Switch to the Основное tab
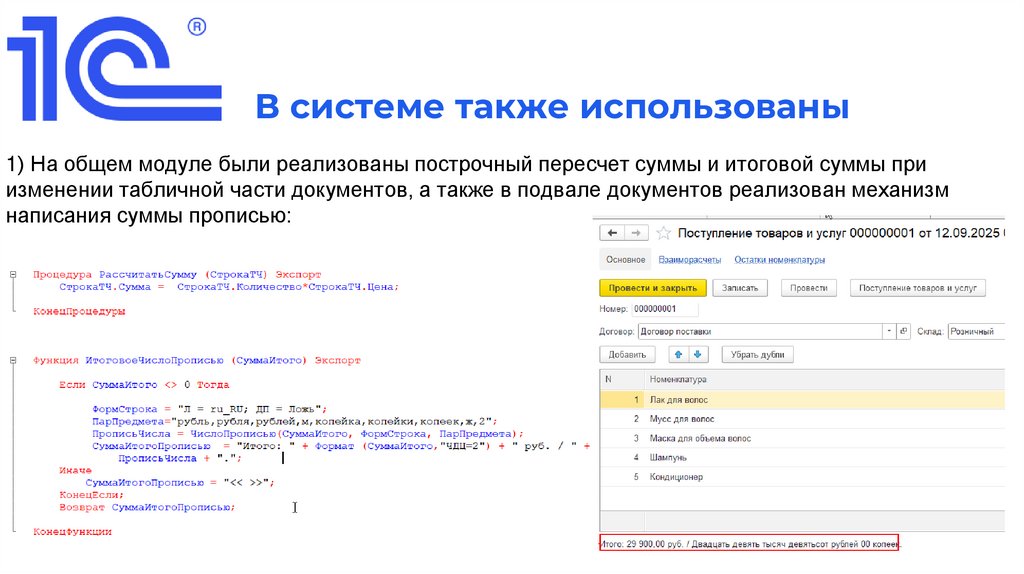The height and width of the screenshot is (574, 1024). pyautogui.click(x=626, y=260)
